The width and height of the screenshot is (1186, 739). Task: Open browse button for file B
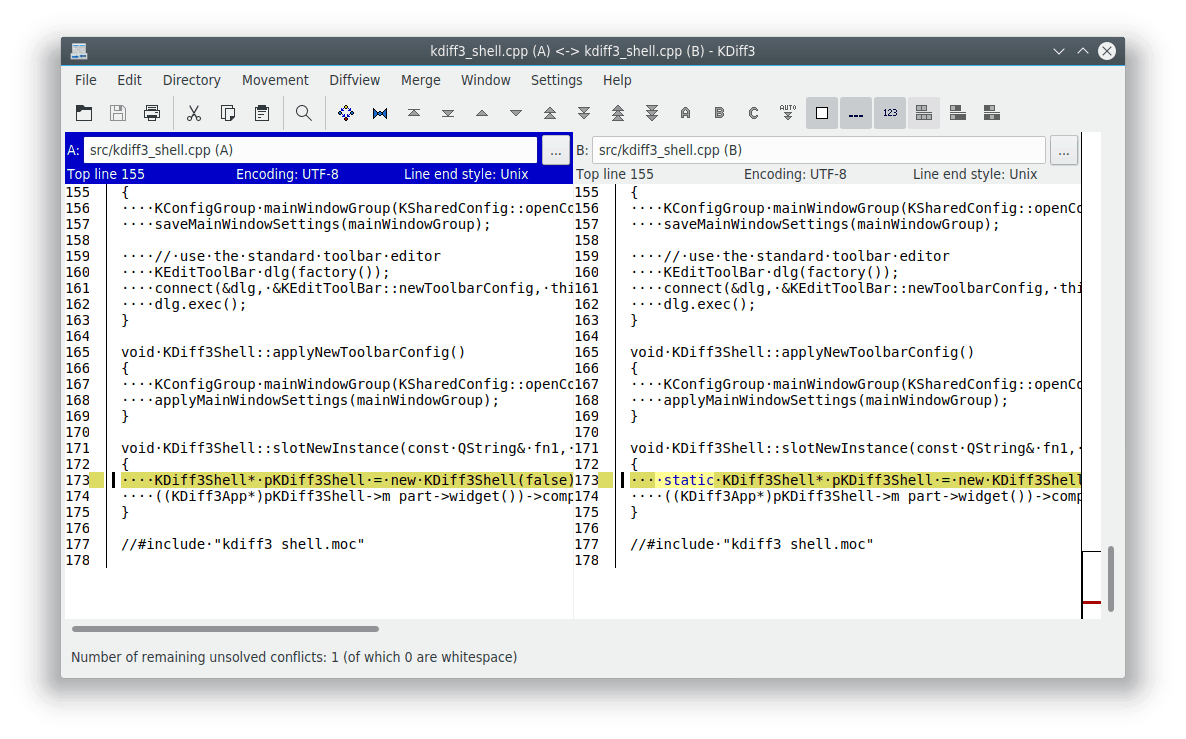click(1063, 151)
